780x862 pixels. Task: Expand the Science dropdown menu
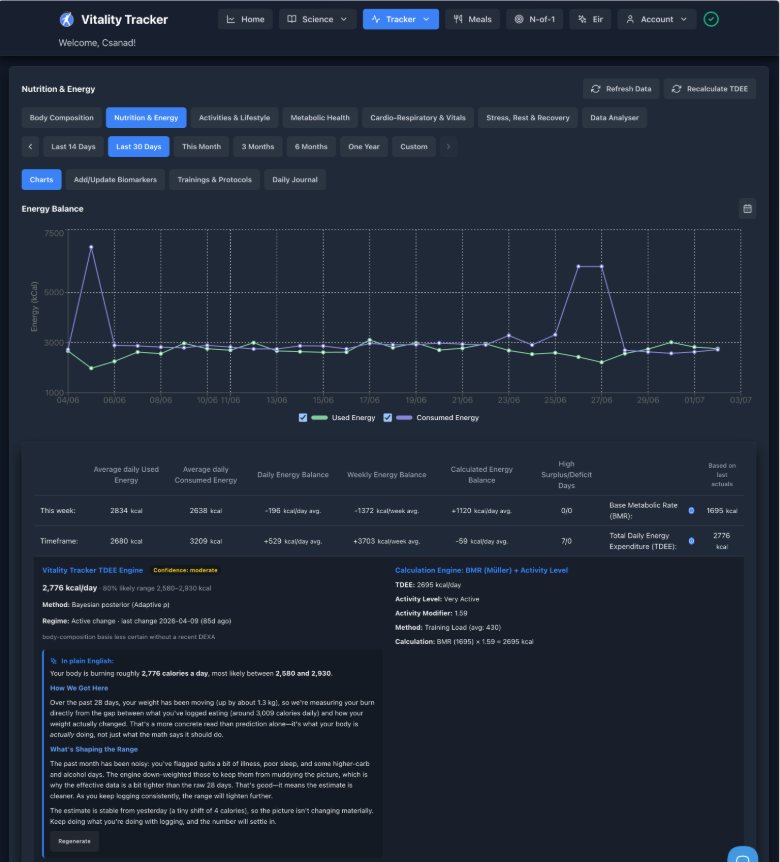pos(317,19)
